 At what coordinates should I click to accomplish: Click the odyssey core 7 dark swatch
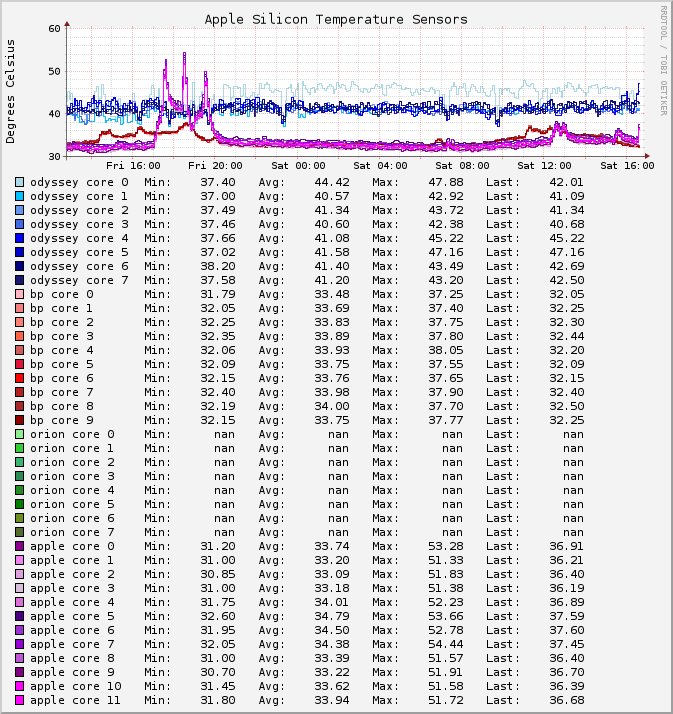coord(20,280)
